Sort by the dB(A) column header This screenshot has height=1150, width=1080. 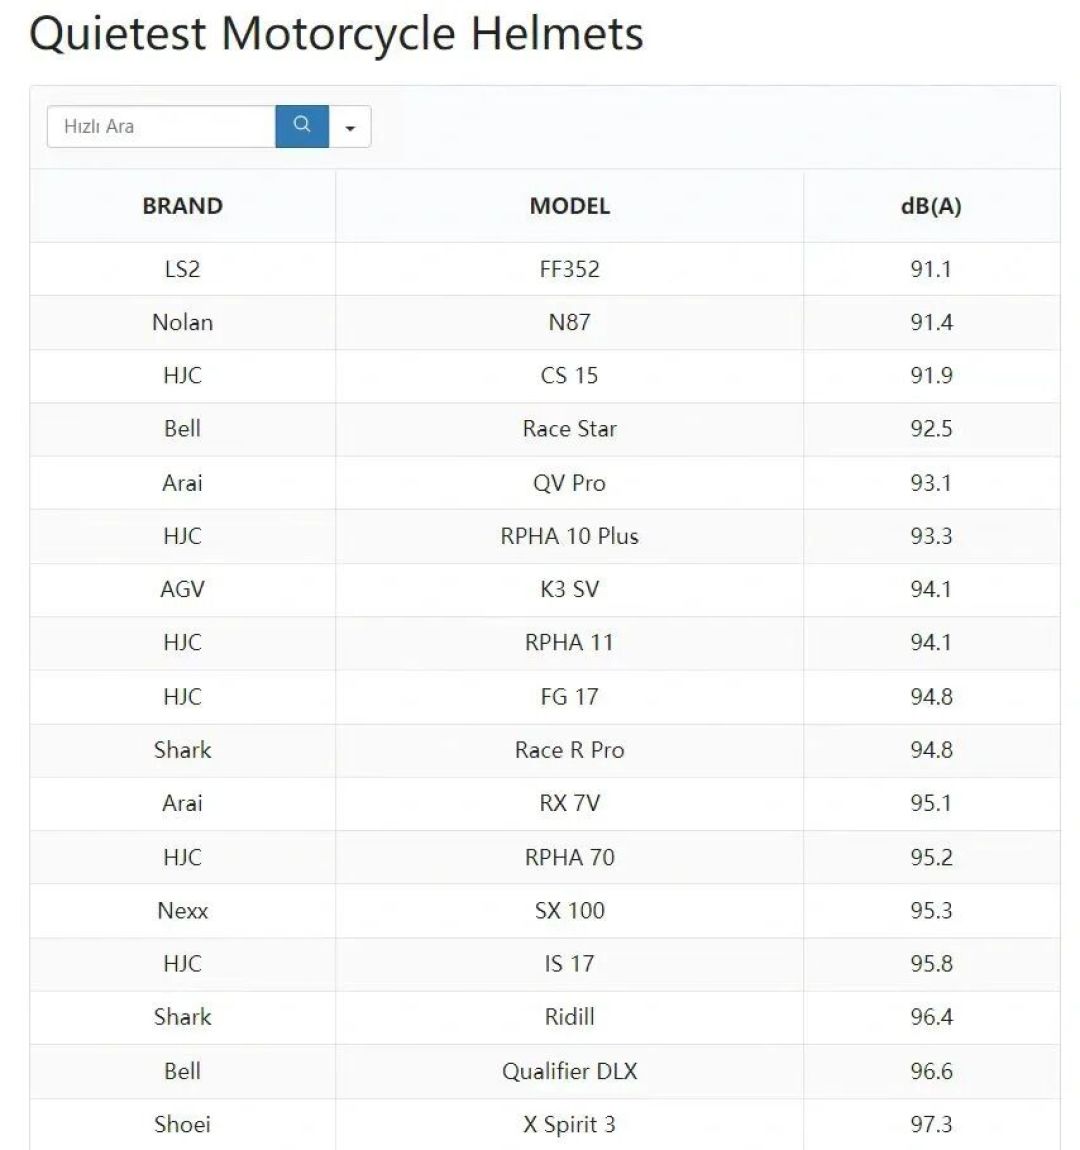931,206
